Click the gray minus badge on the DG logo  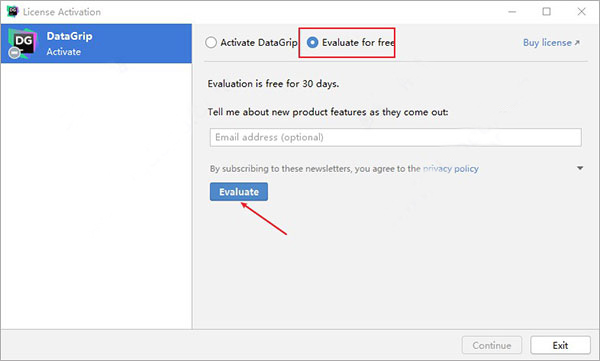[15, 53]
